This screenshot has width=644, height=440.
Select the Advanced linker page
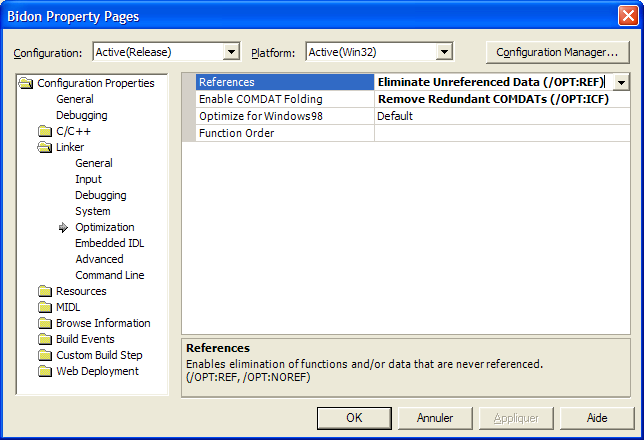99,260
